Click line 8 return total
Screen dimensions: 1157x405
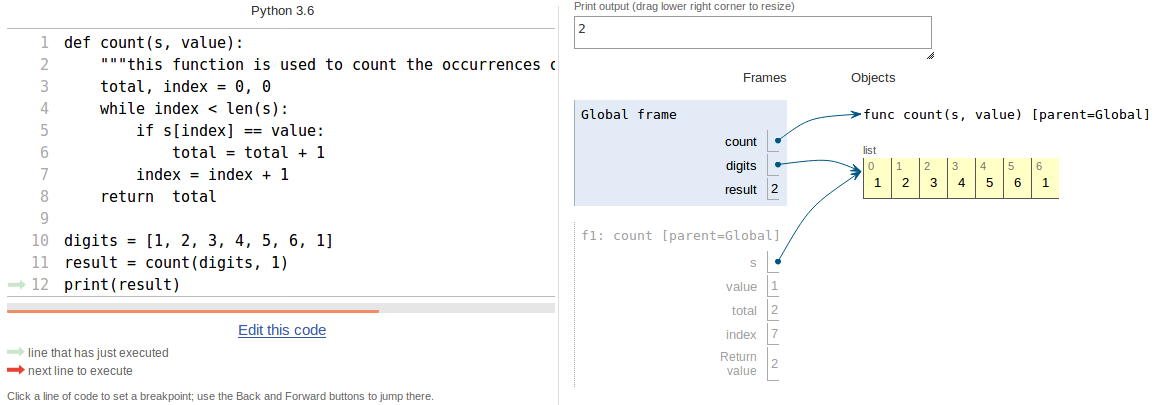[x=158, y=197]
